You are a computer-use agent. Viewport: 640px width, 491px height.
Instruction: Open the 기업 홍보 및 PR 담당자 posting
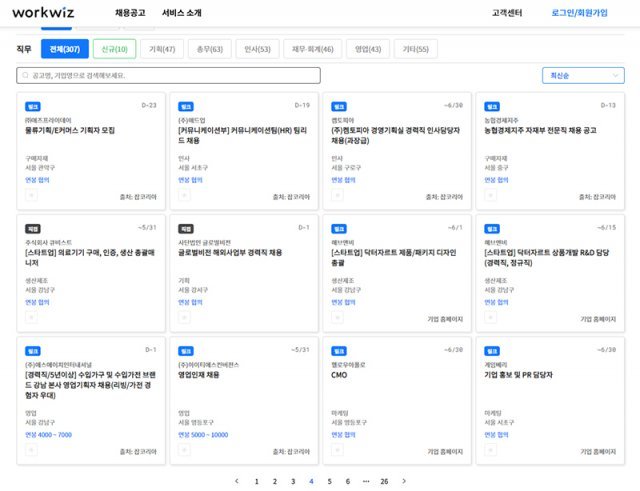[518, 375]
